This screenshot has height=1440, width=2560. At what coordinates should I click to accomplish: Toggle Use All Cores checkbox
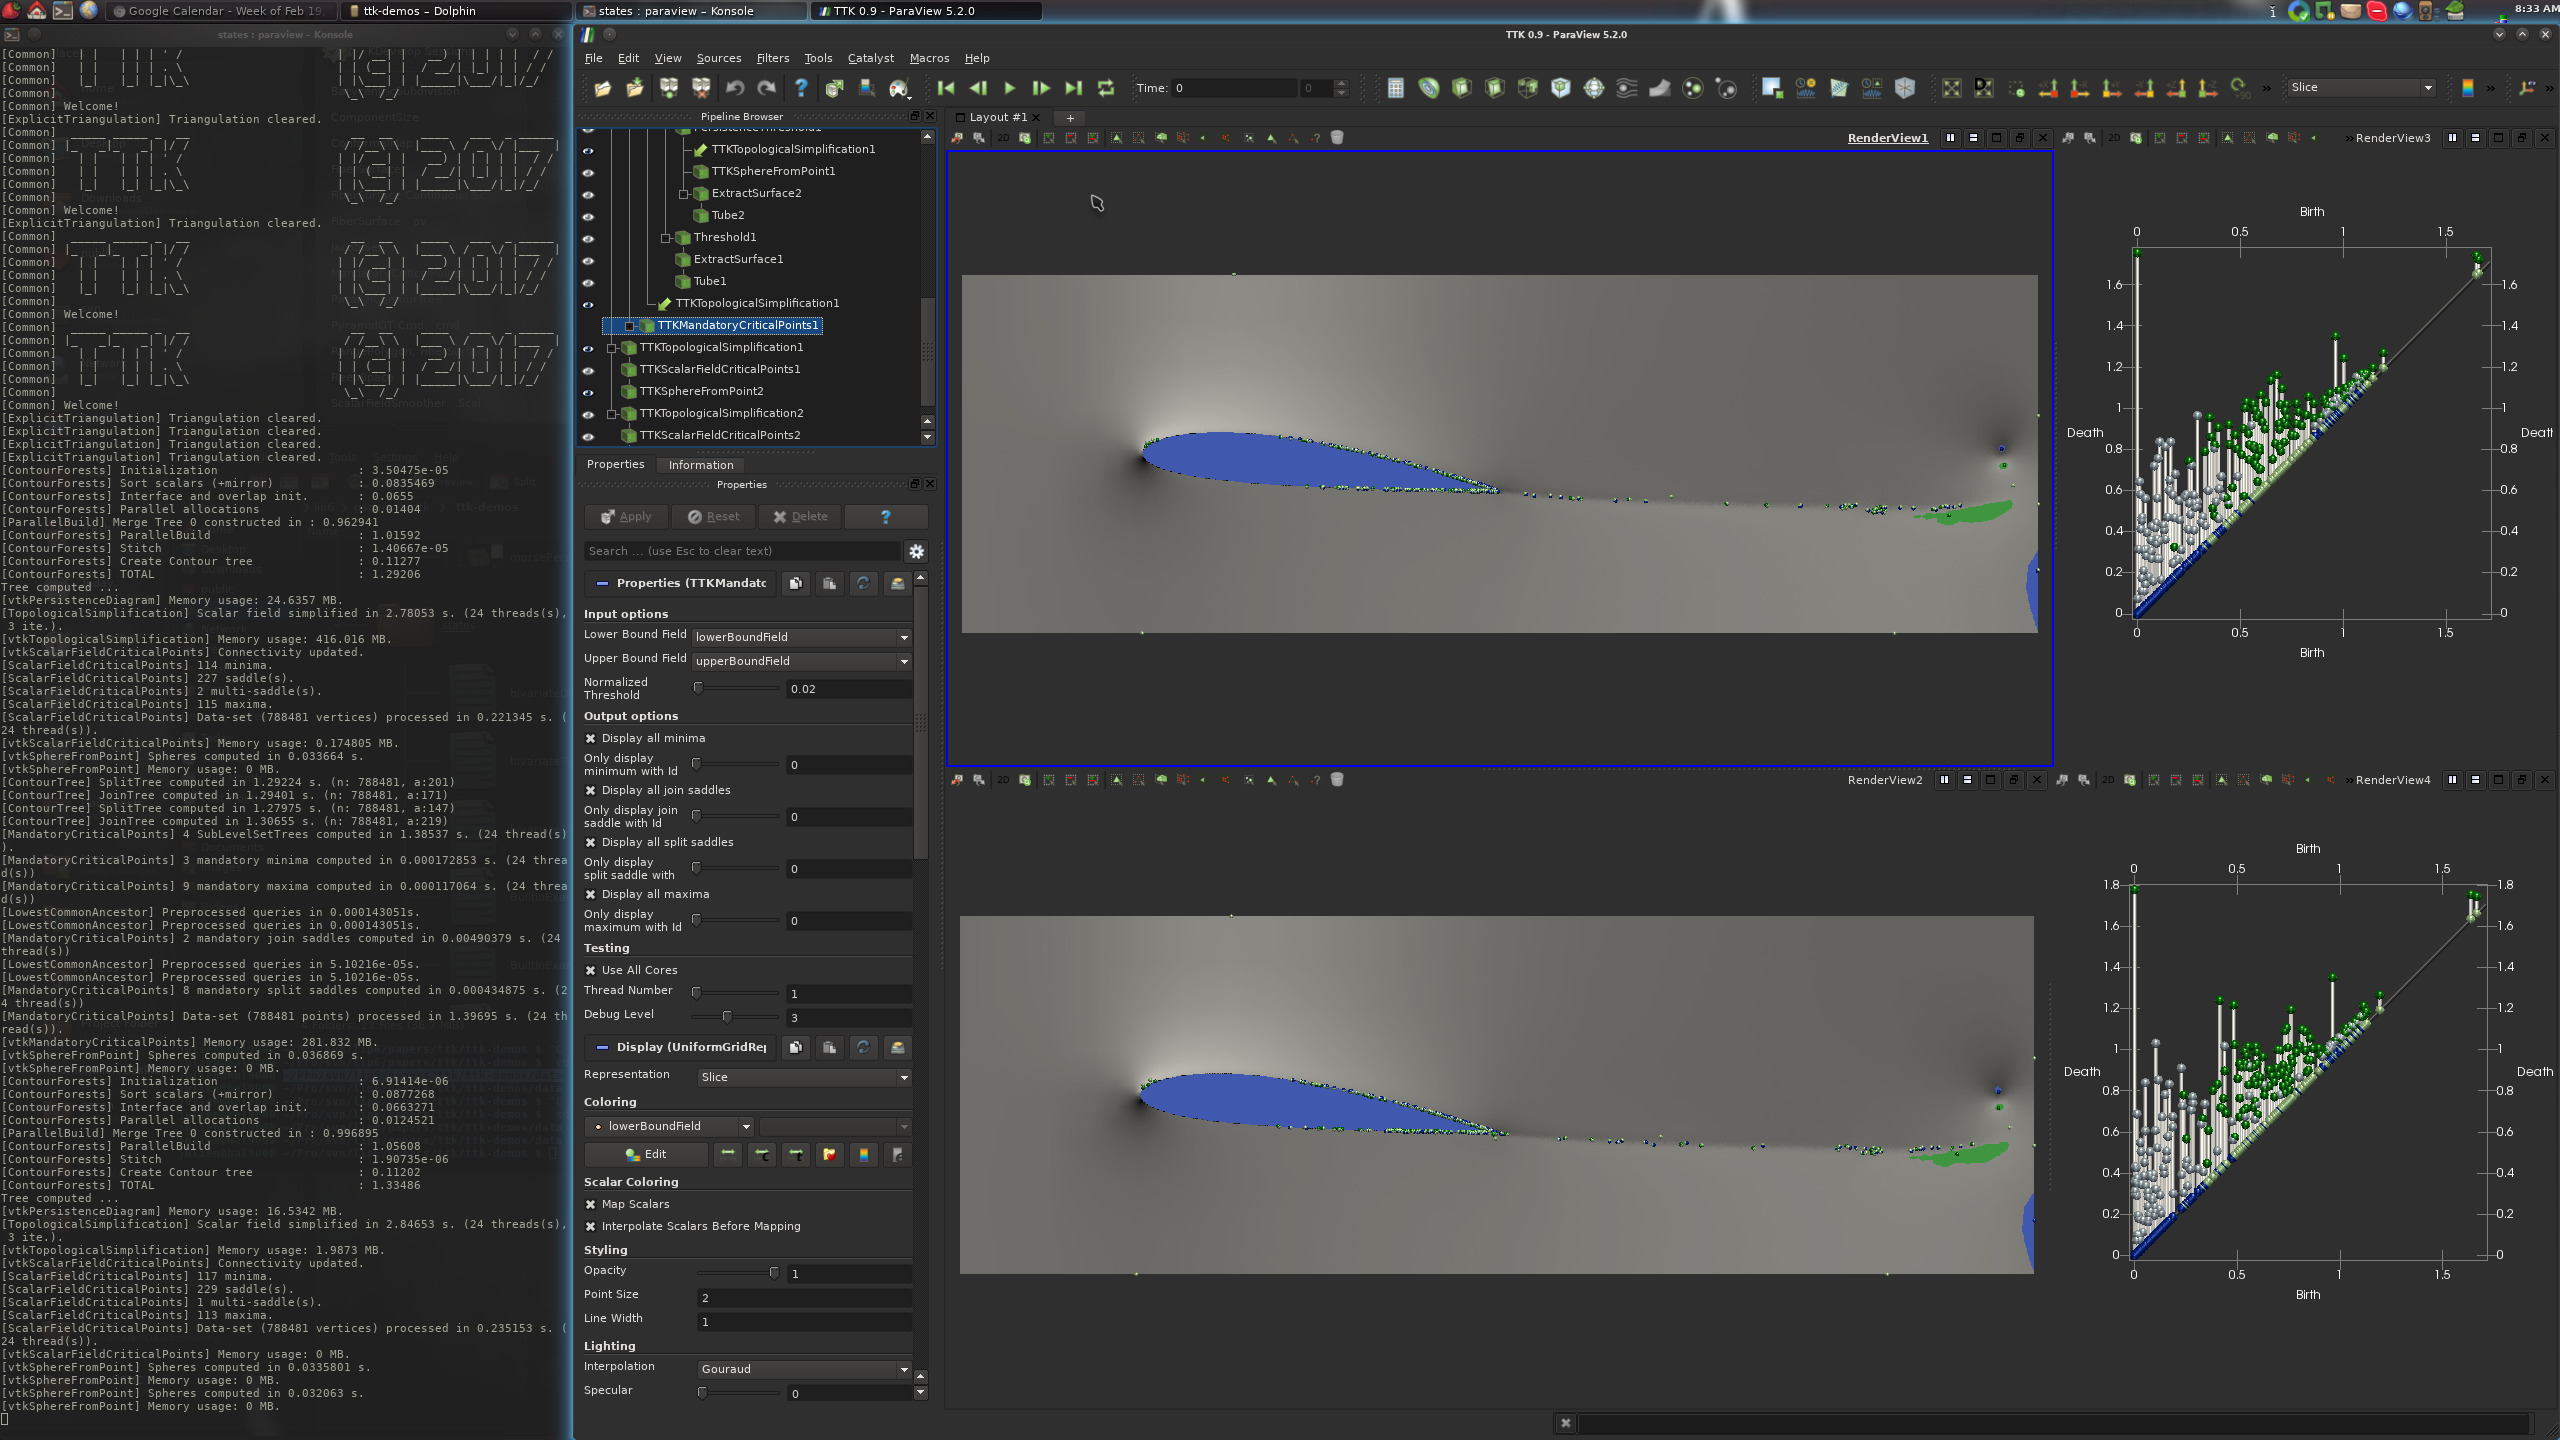(591, 971)
